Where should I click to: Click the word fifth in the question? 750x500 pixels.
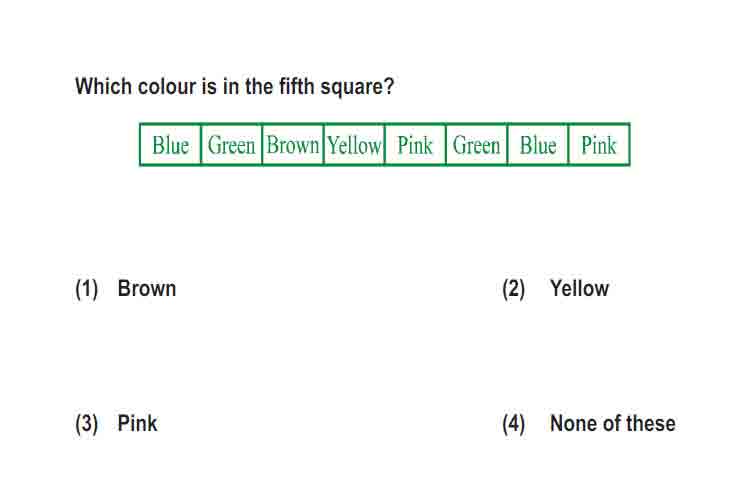[297, 87]
